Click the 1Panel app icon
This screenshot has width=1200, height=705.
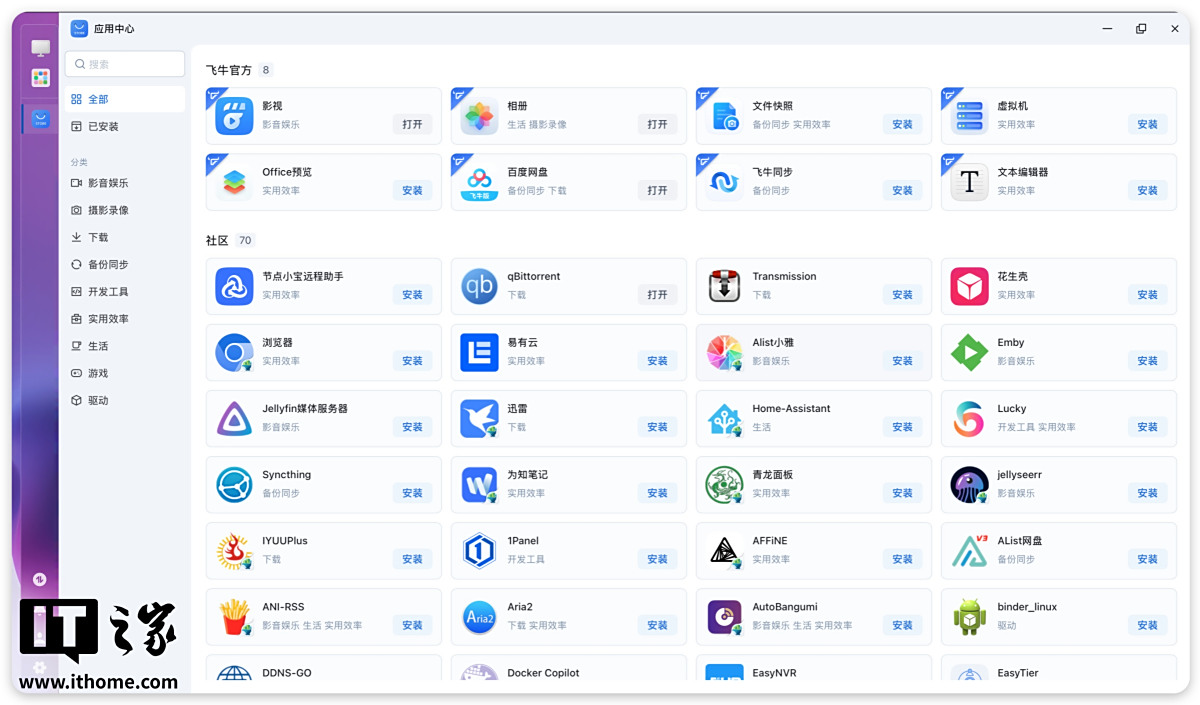(479, 551)
